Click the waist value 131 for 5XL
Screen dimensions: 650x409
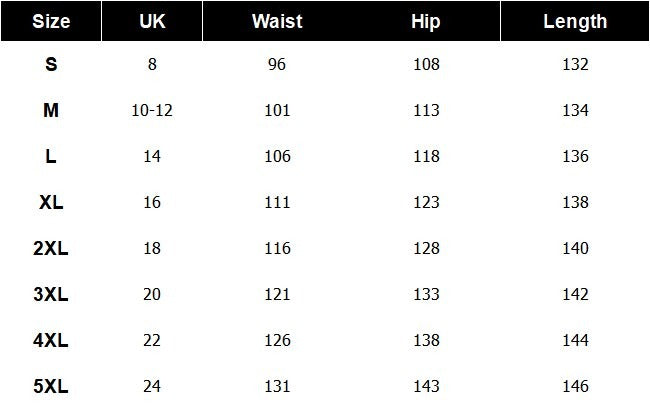(277, 387)
